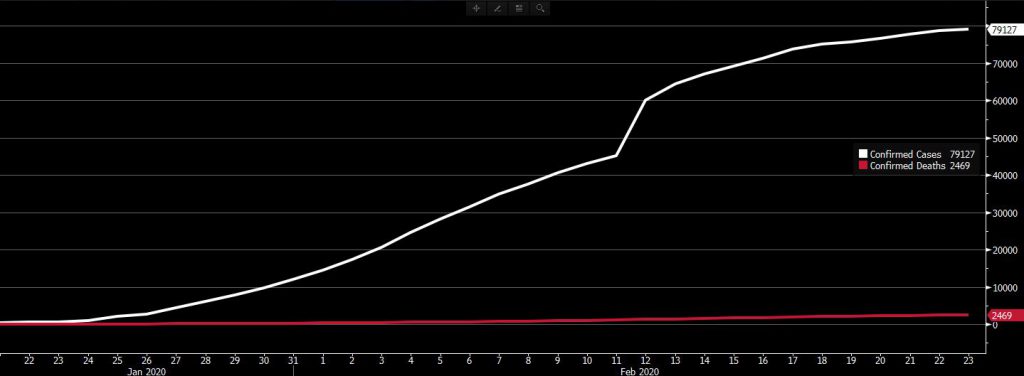Click the 0 y-axis label
Screen dimensions: 1024x376
[x=995, y=325]
